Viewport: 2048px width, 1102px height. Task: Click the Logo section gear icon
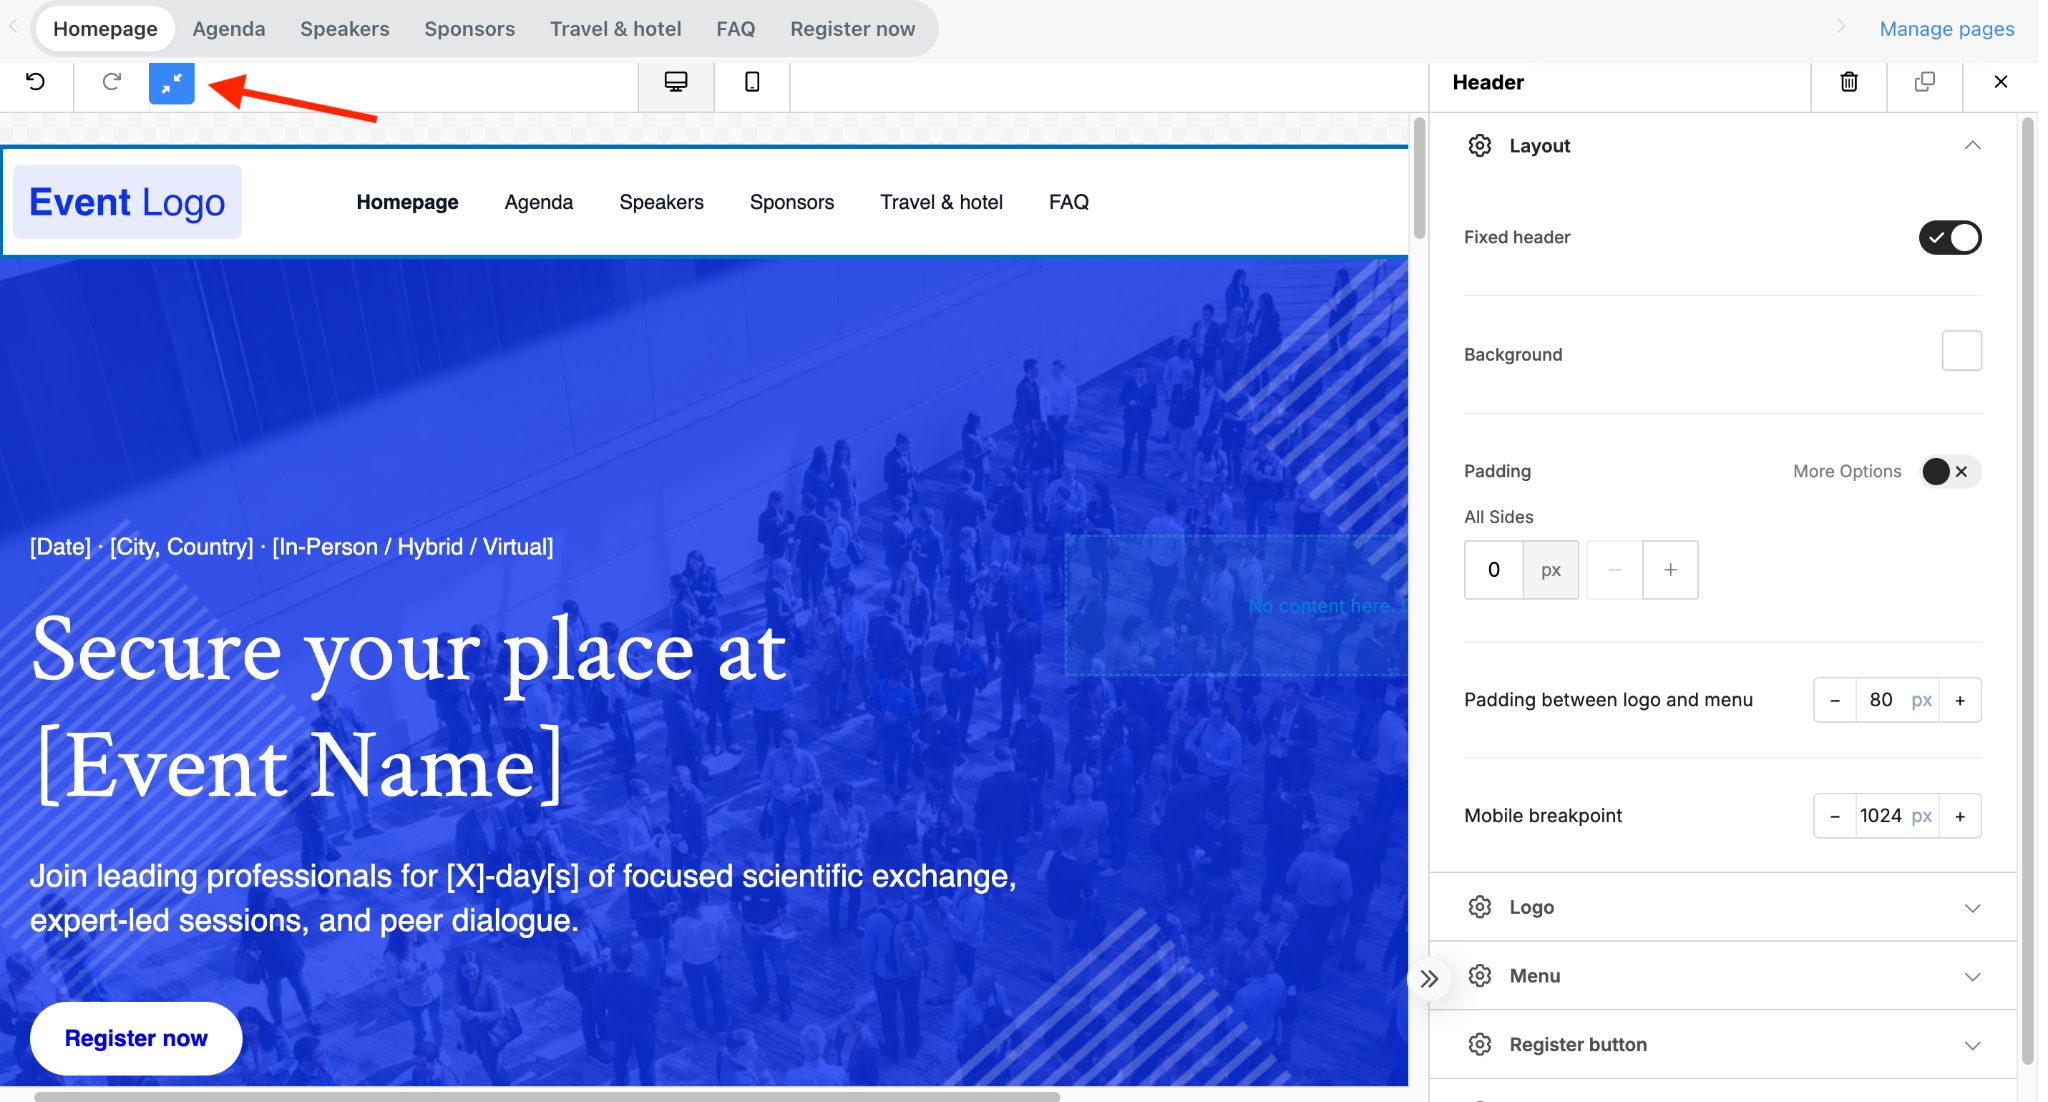click(1480, 907)
